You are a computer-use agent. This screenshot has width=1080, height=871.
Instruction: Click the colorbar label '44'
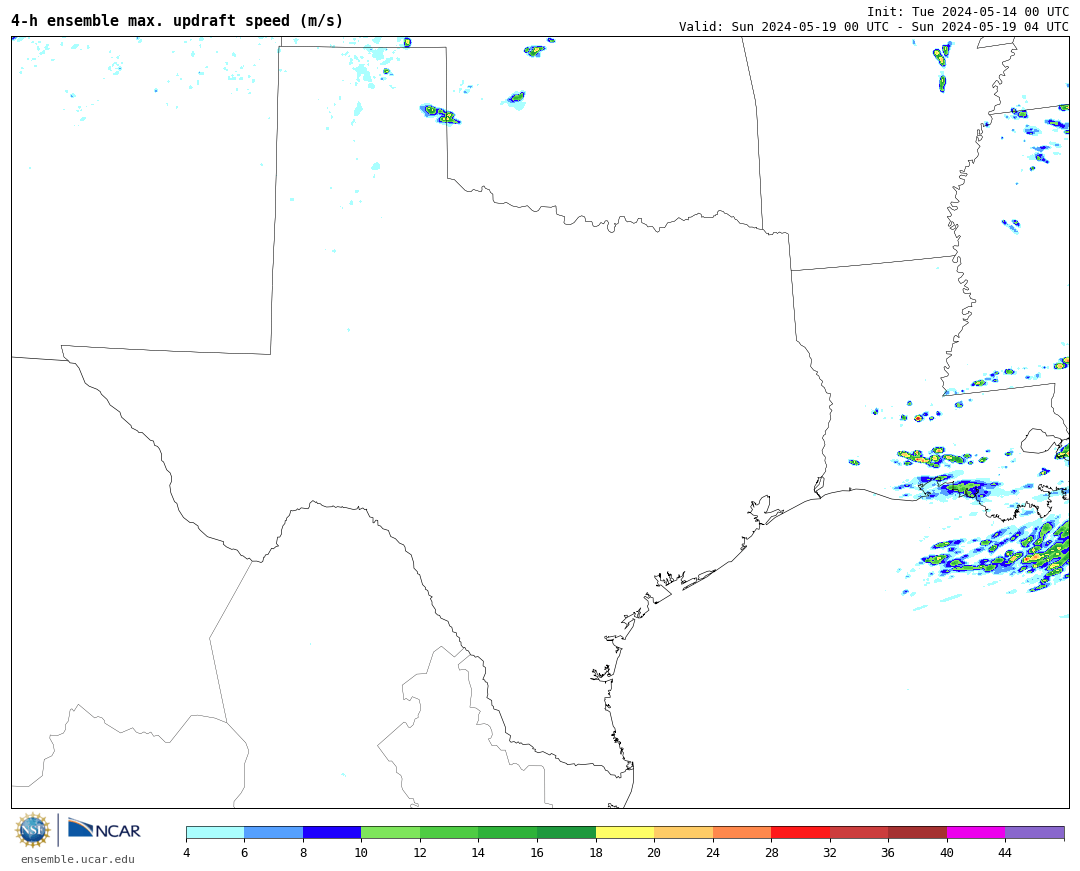1005,852
